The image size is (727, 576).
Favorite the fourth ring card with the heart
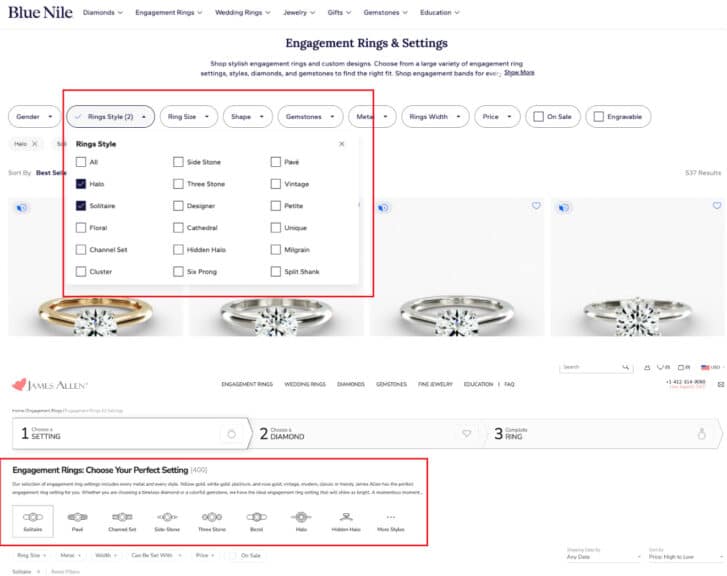pyautogui.click(x=717, y=205)
